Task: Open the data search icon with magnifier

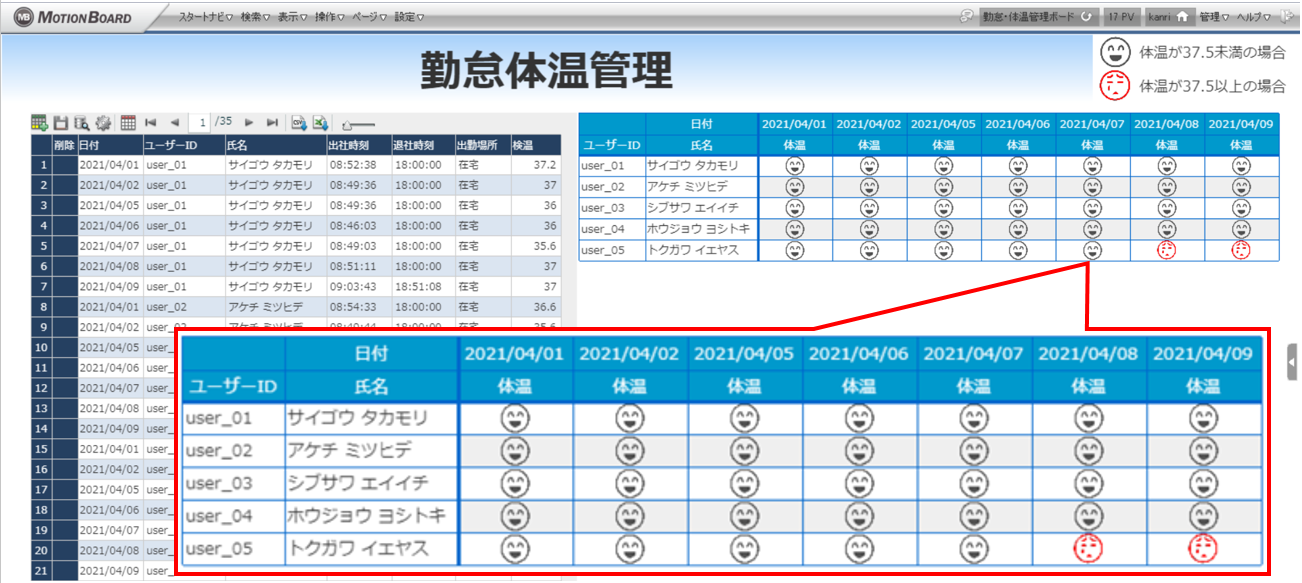Action: (81, 123)
